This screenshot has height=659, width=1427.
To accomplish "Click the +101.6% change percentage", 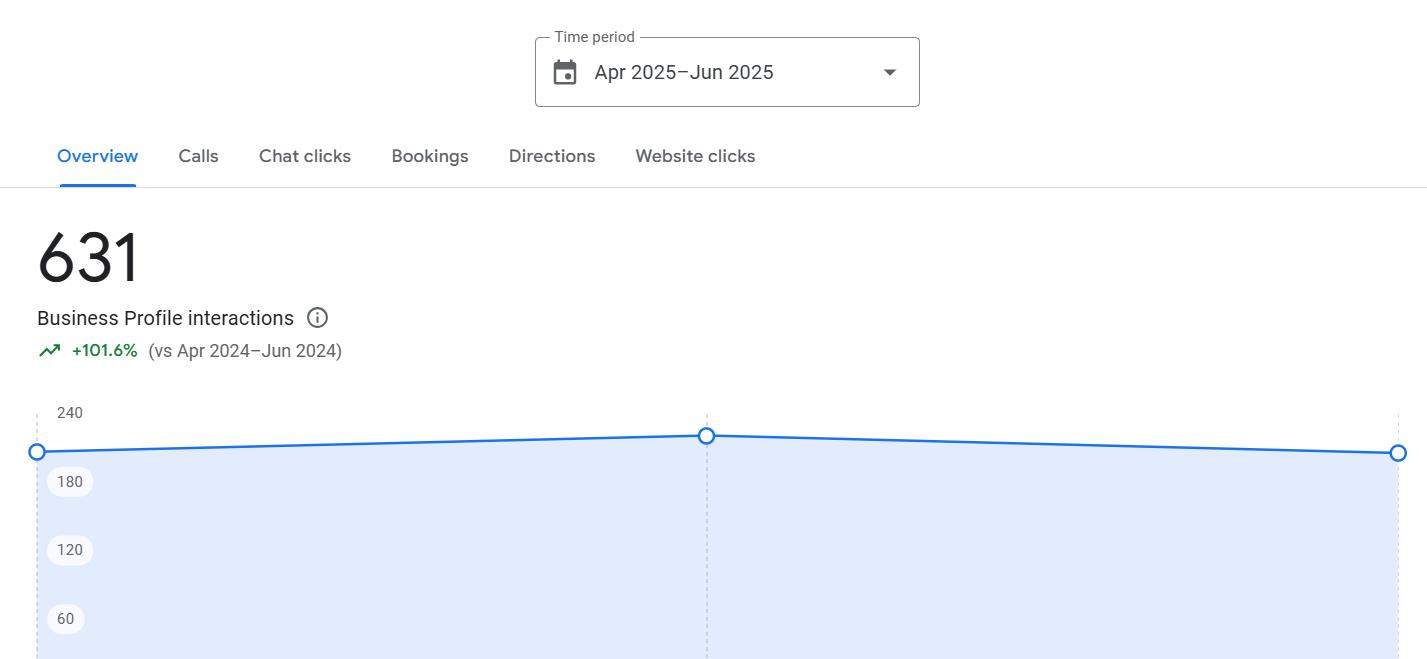I will tap(104, 351).
